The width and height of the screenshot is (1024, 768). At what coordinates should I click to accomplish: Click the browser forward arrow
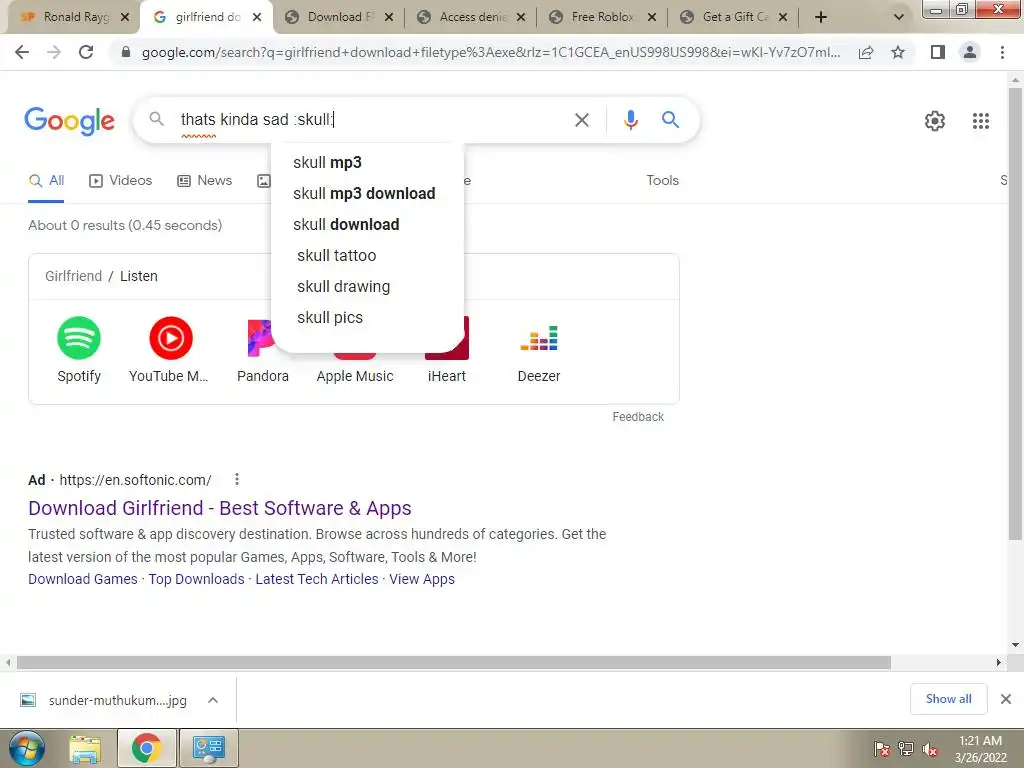coord(54,52)
